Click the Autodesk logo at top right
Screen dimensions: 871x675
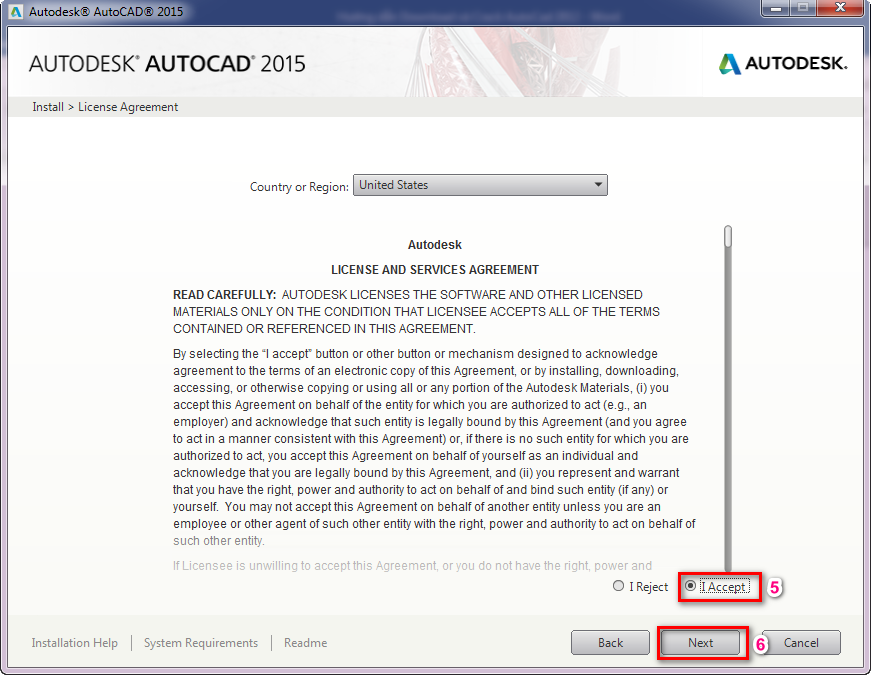click(783, 63)
